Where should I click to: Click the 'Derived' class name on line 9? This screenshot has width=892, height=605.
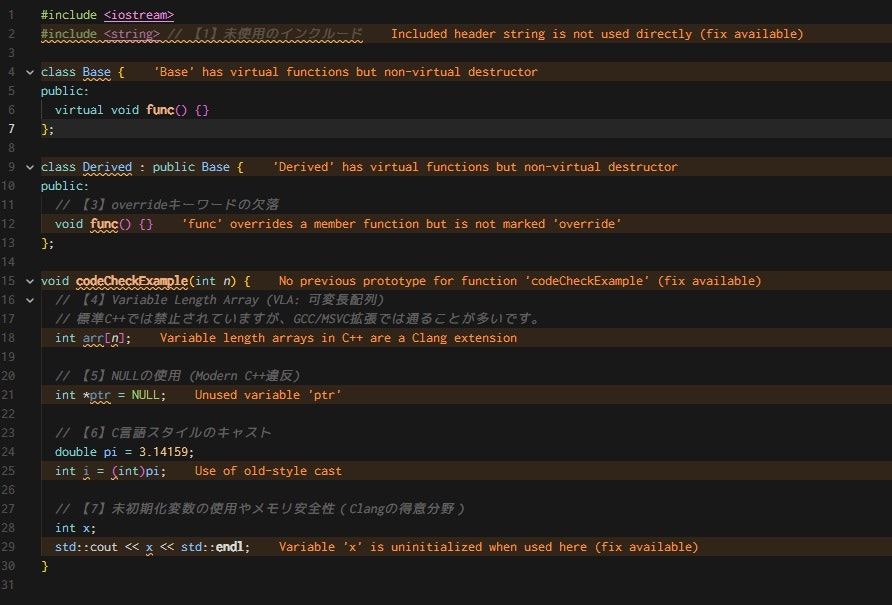(107, 167)
